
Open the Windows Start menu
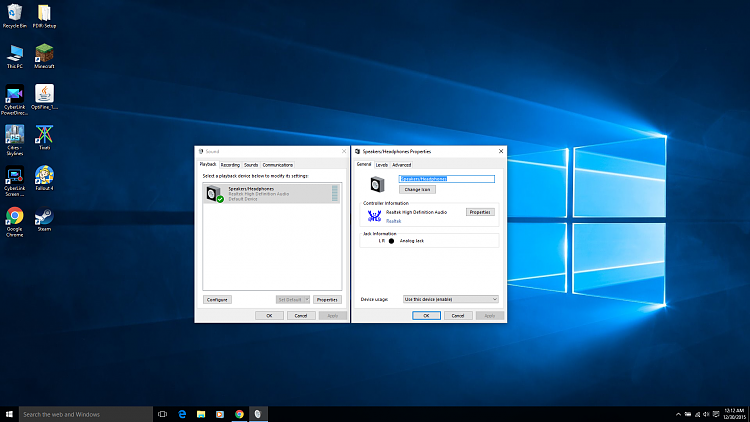click(x=9, y=414)
